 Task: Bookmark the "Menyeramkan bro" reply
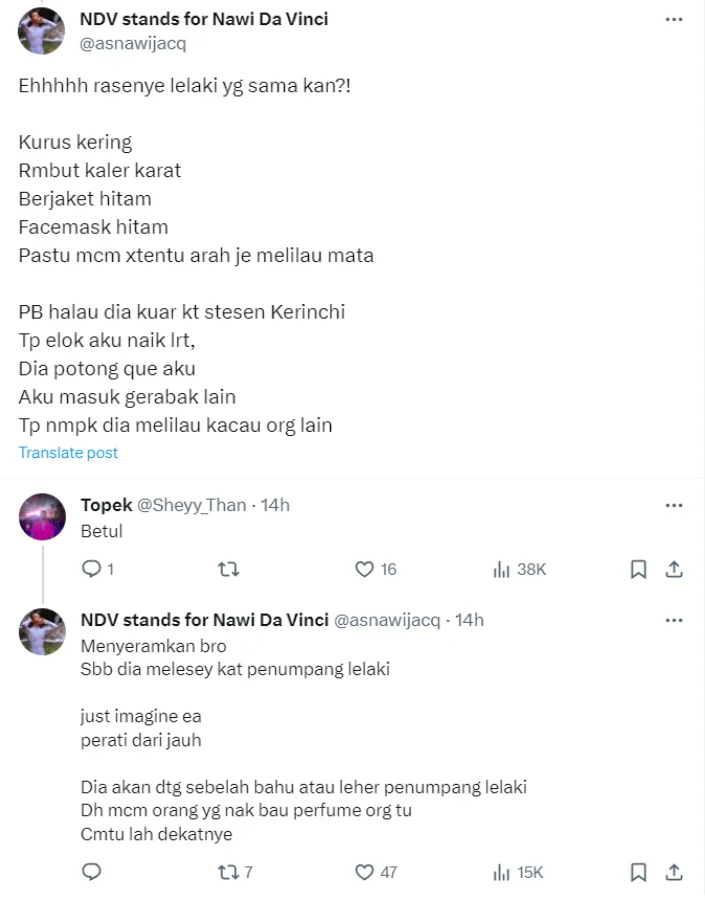[638, 872]
